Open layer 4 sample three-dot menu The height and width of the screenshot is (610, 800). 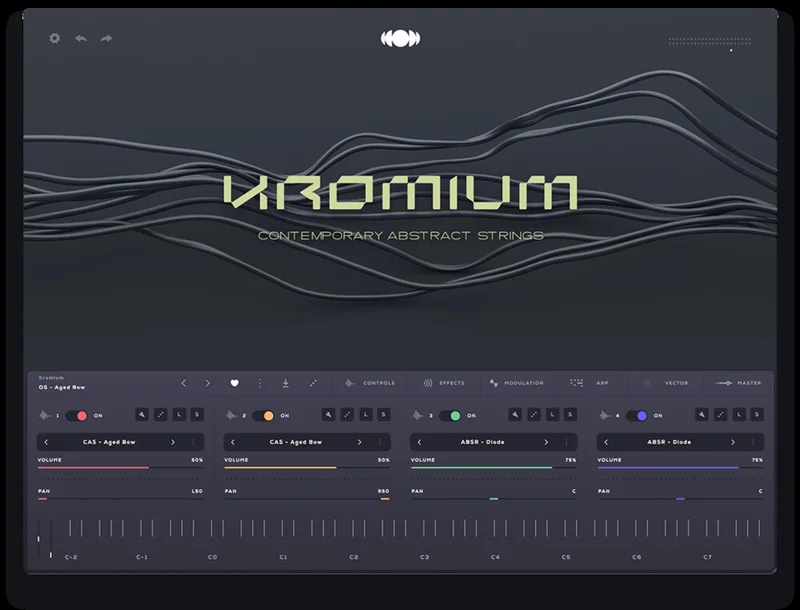[x=754, y=442]
